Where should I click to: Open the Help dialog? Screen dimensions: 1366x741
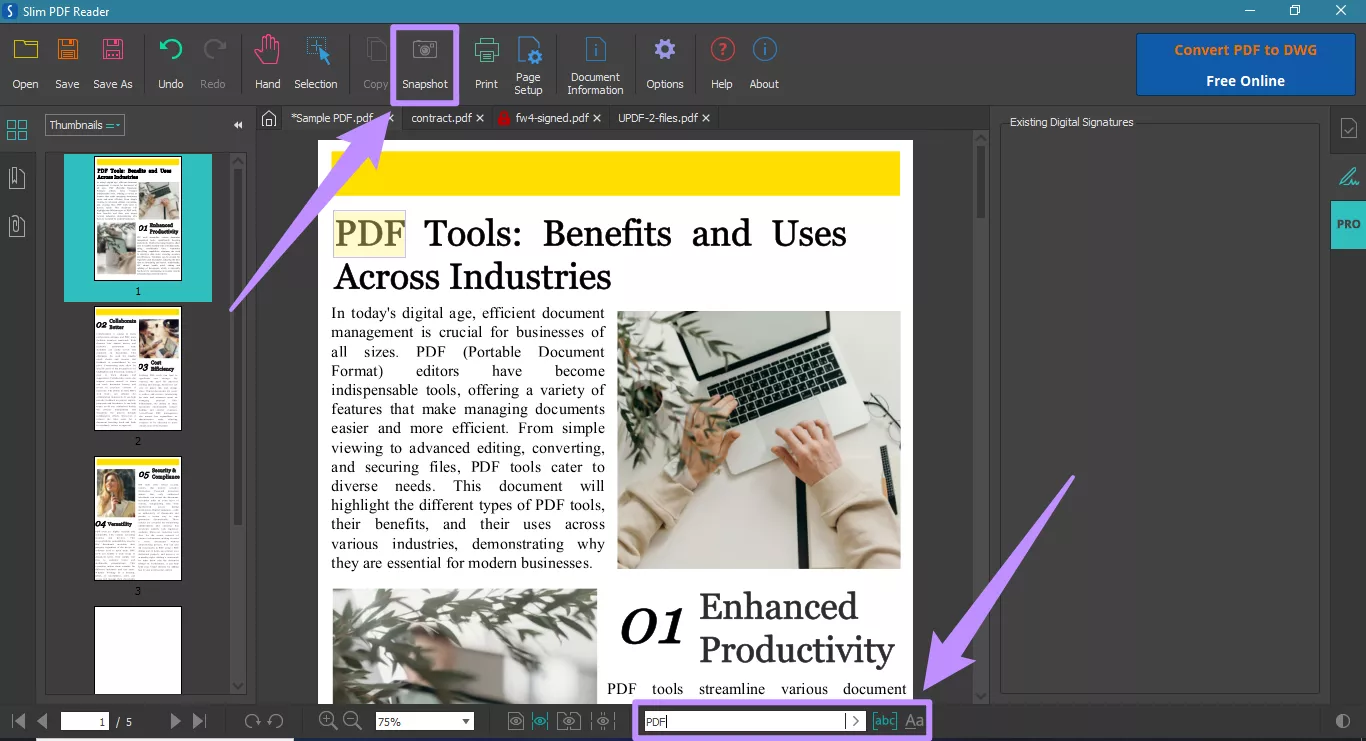tap(721, 62)
